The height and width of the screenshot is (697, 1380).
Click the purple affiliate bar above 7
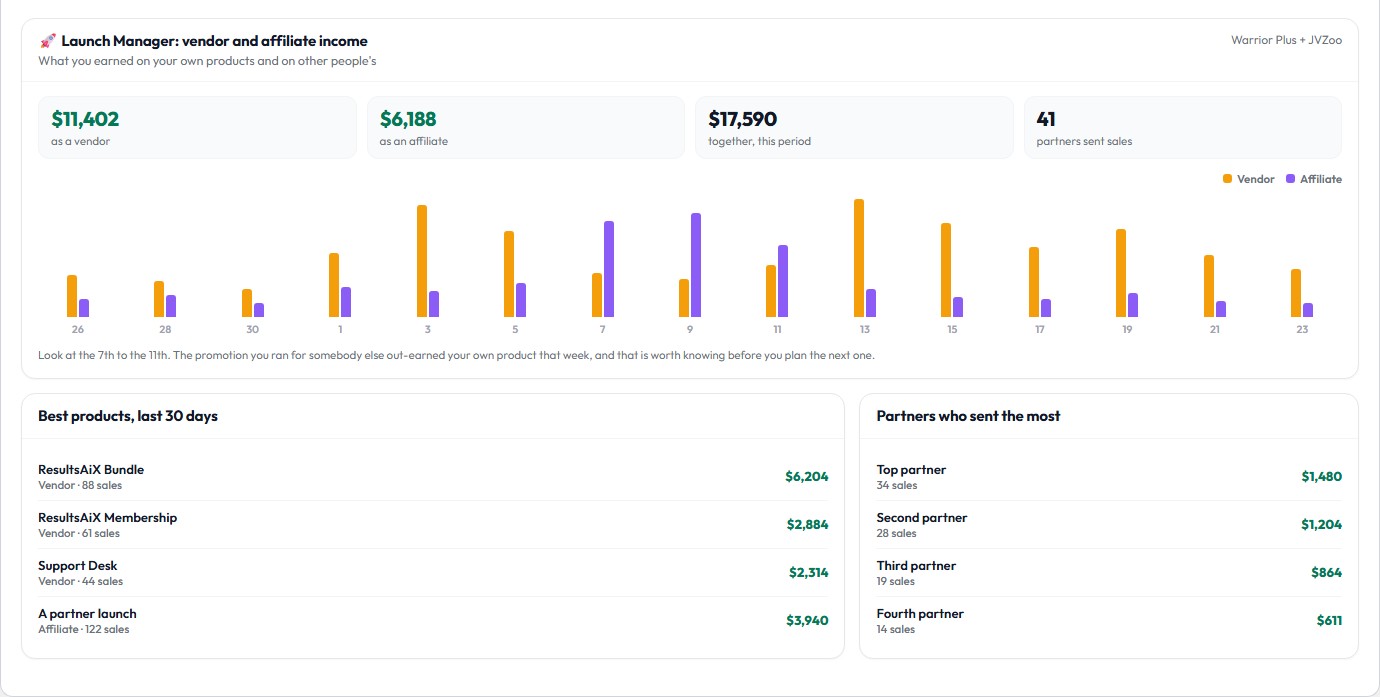click(x=609, y=269)
